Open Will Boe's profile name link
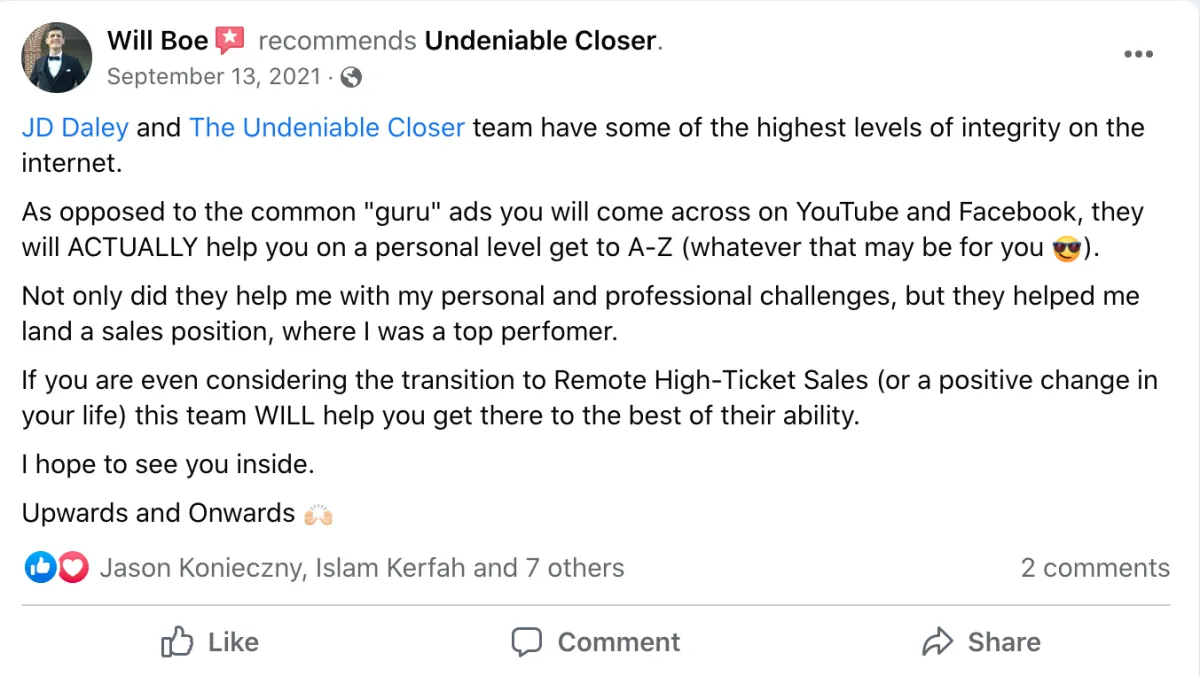This screenshot has height=676, width=1200. tap(158, 41)
